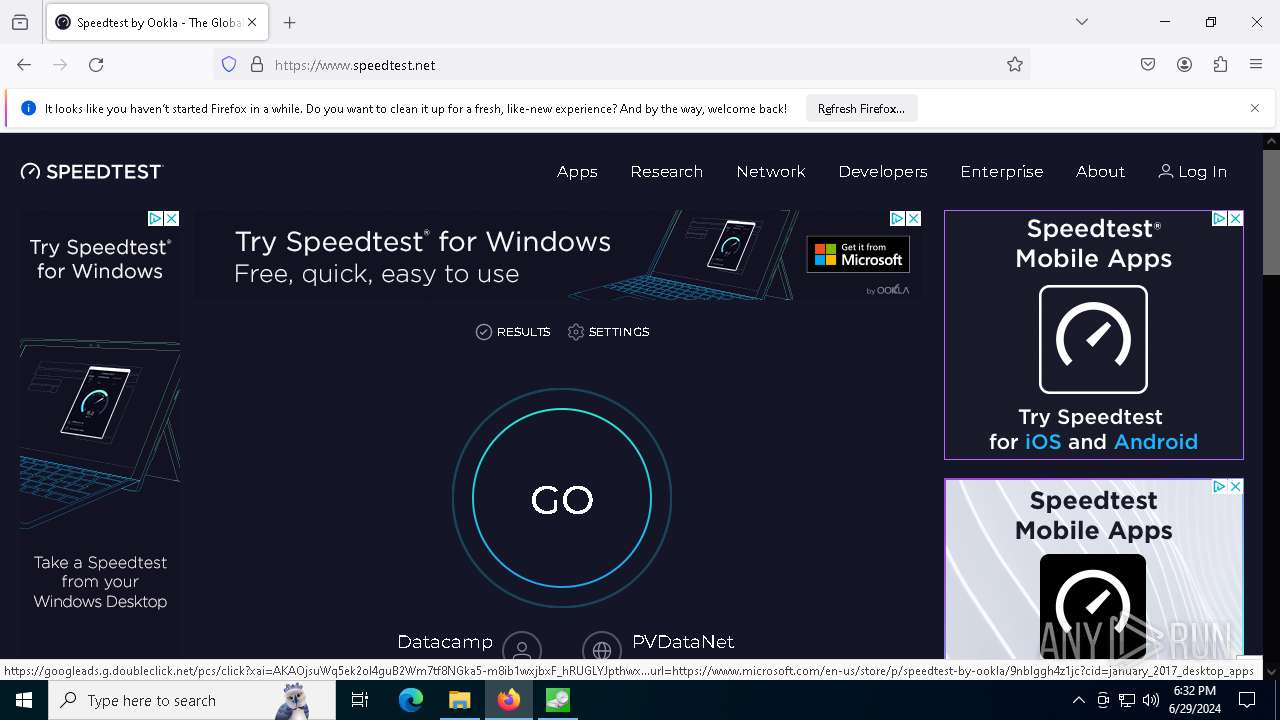This screenshot has height=720, width=1280.
Task: Close the upper right Mobile Apps ad
Action: coord(1235,218)
